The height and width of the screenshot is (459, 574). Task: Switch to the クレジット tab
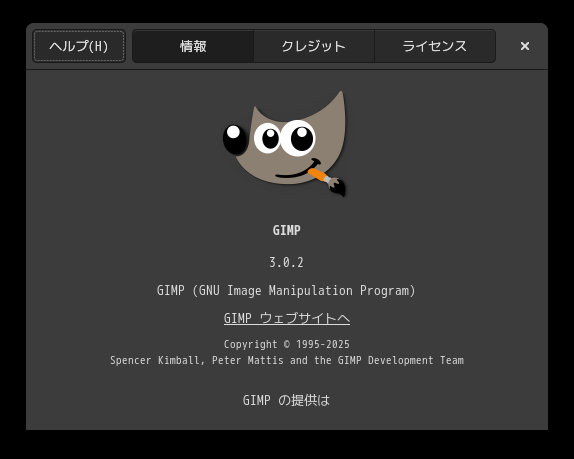(x=314, y=46)
